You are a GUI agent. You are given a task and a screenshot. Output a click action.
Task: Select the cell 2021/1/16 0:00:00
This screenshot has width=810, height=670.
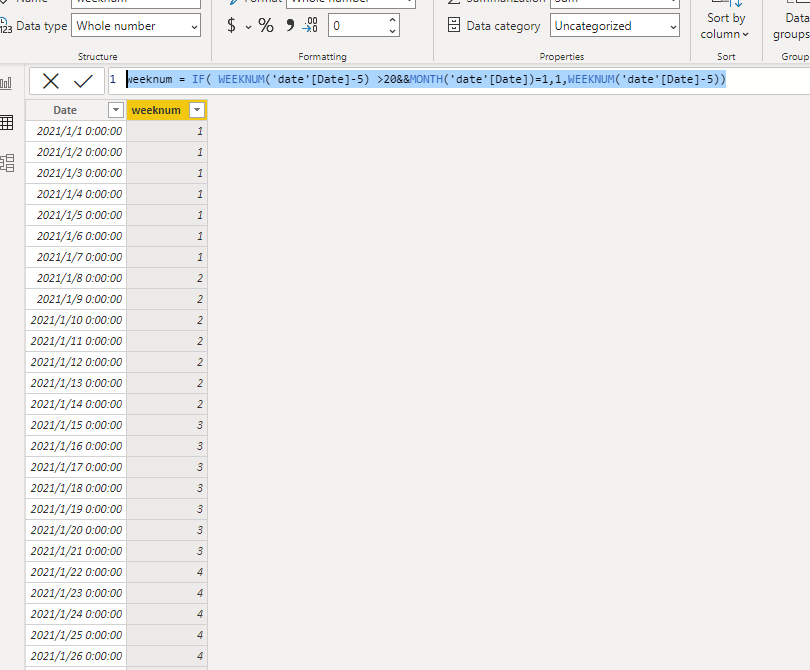click(x=76, y=446)
